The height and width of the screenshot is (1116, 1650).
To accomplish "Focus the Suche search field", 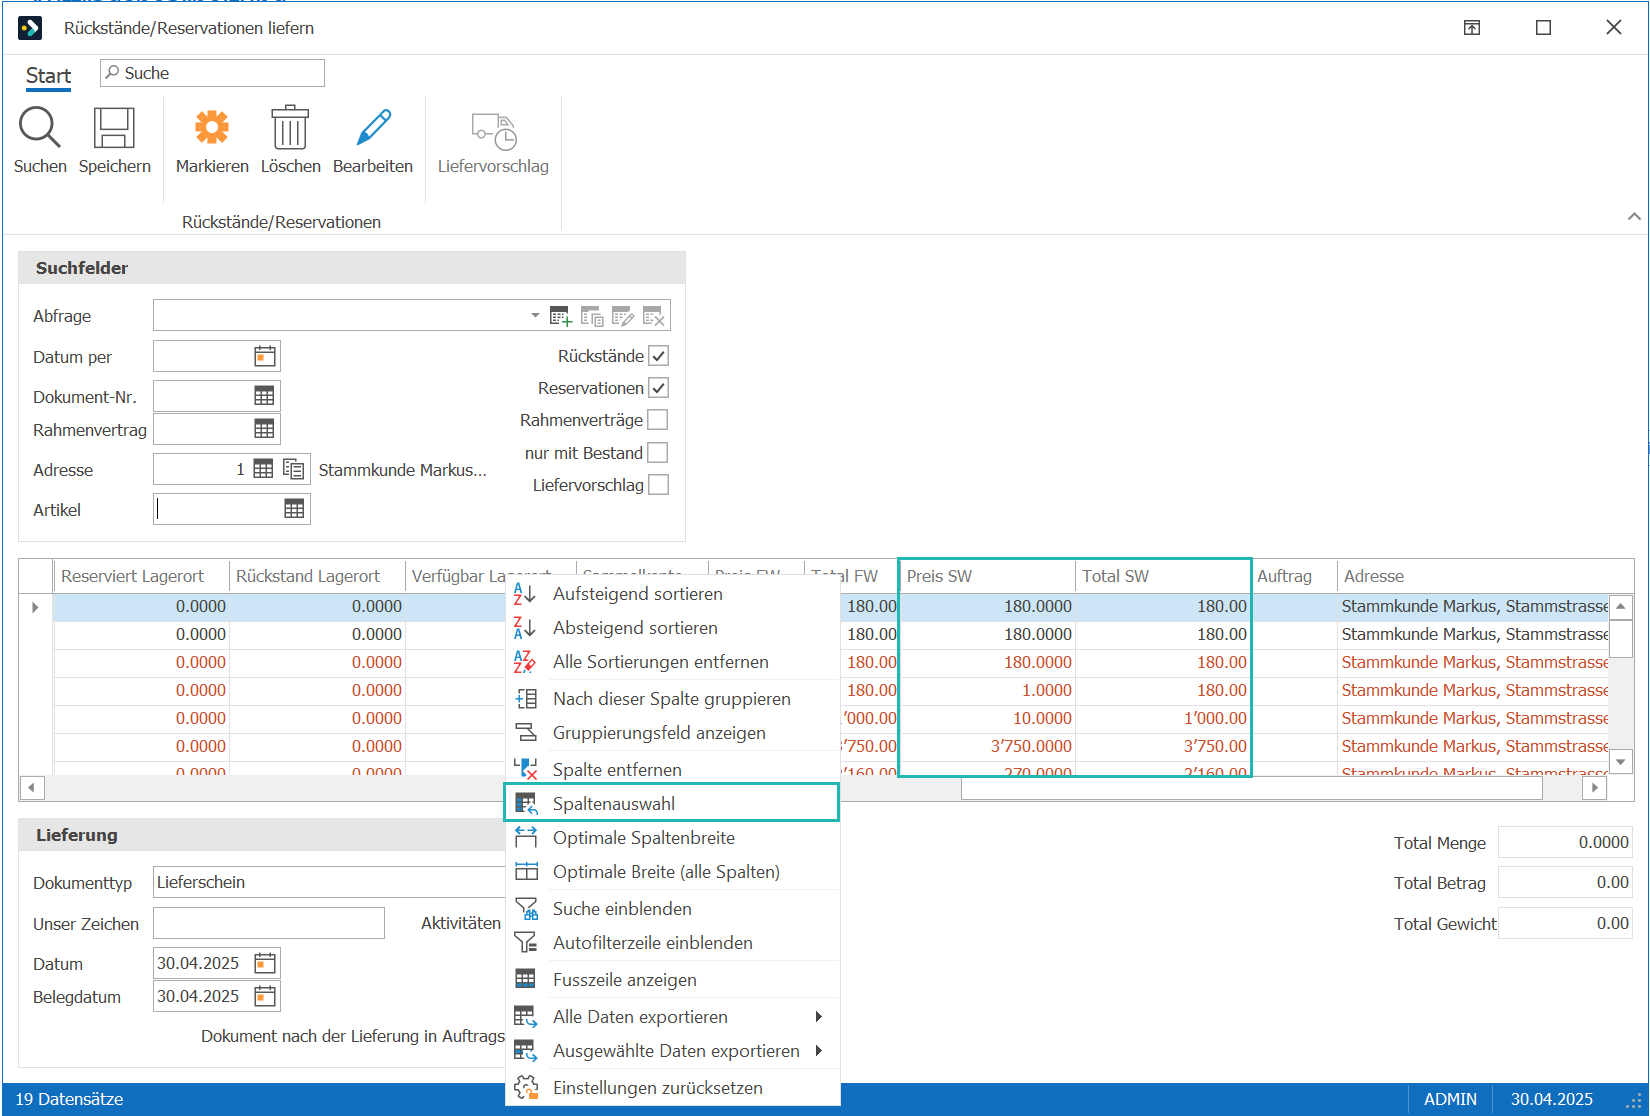I will [212, 73].
